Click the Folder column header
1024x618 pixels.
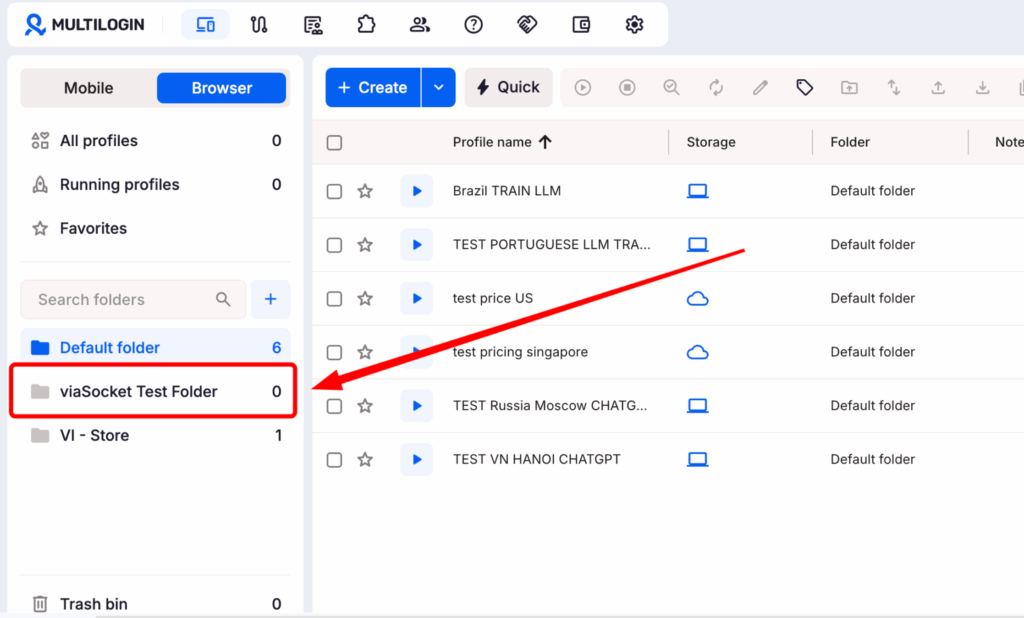pyautogui.click(x=850, y=142)
